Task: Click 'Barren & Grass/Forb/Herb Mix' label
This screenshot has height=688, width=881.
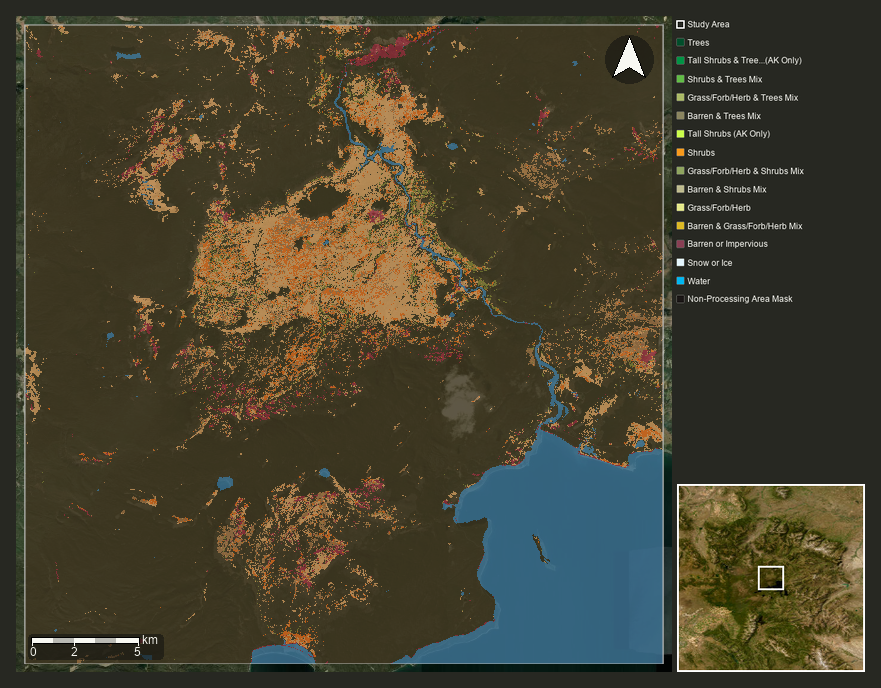Action: pyautogui.click(x=744, y=226)
